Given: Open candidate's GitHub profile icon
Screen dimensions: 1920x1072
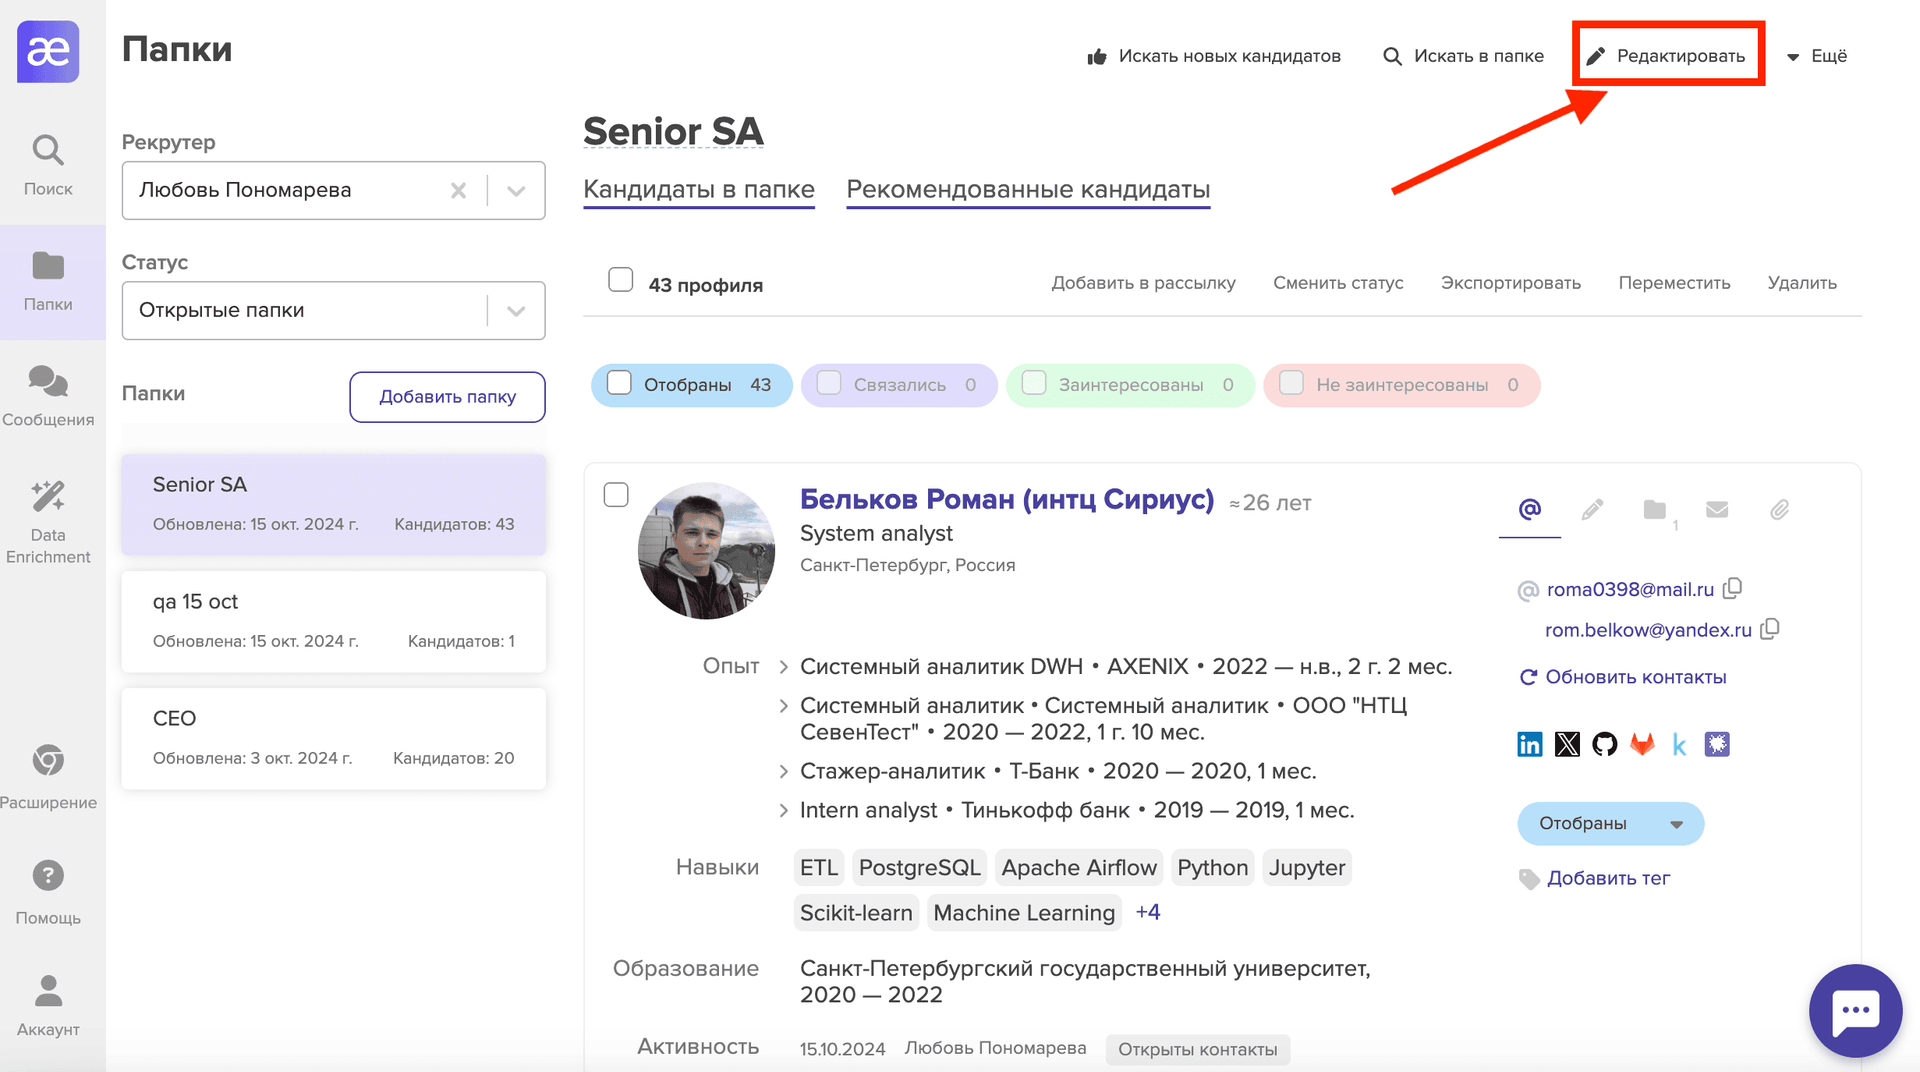Looking at the screenshot, I should 1604,744.
